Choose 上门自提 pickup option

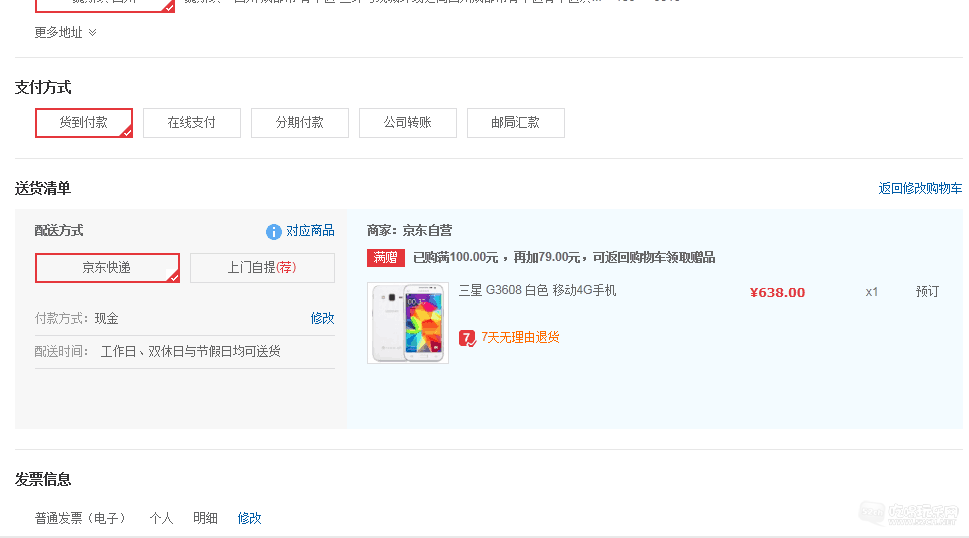pyautogui.click(x=262, y=267)
